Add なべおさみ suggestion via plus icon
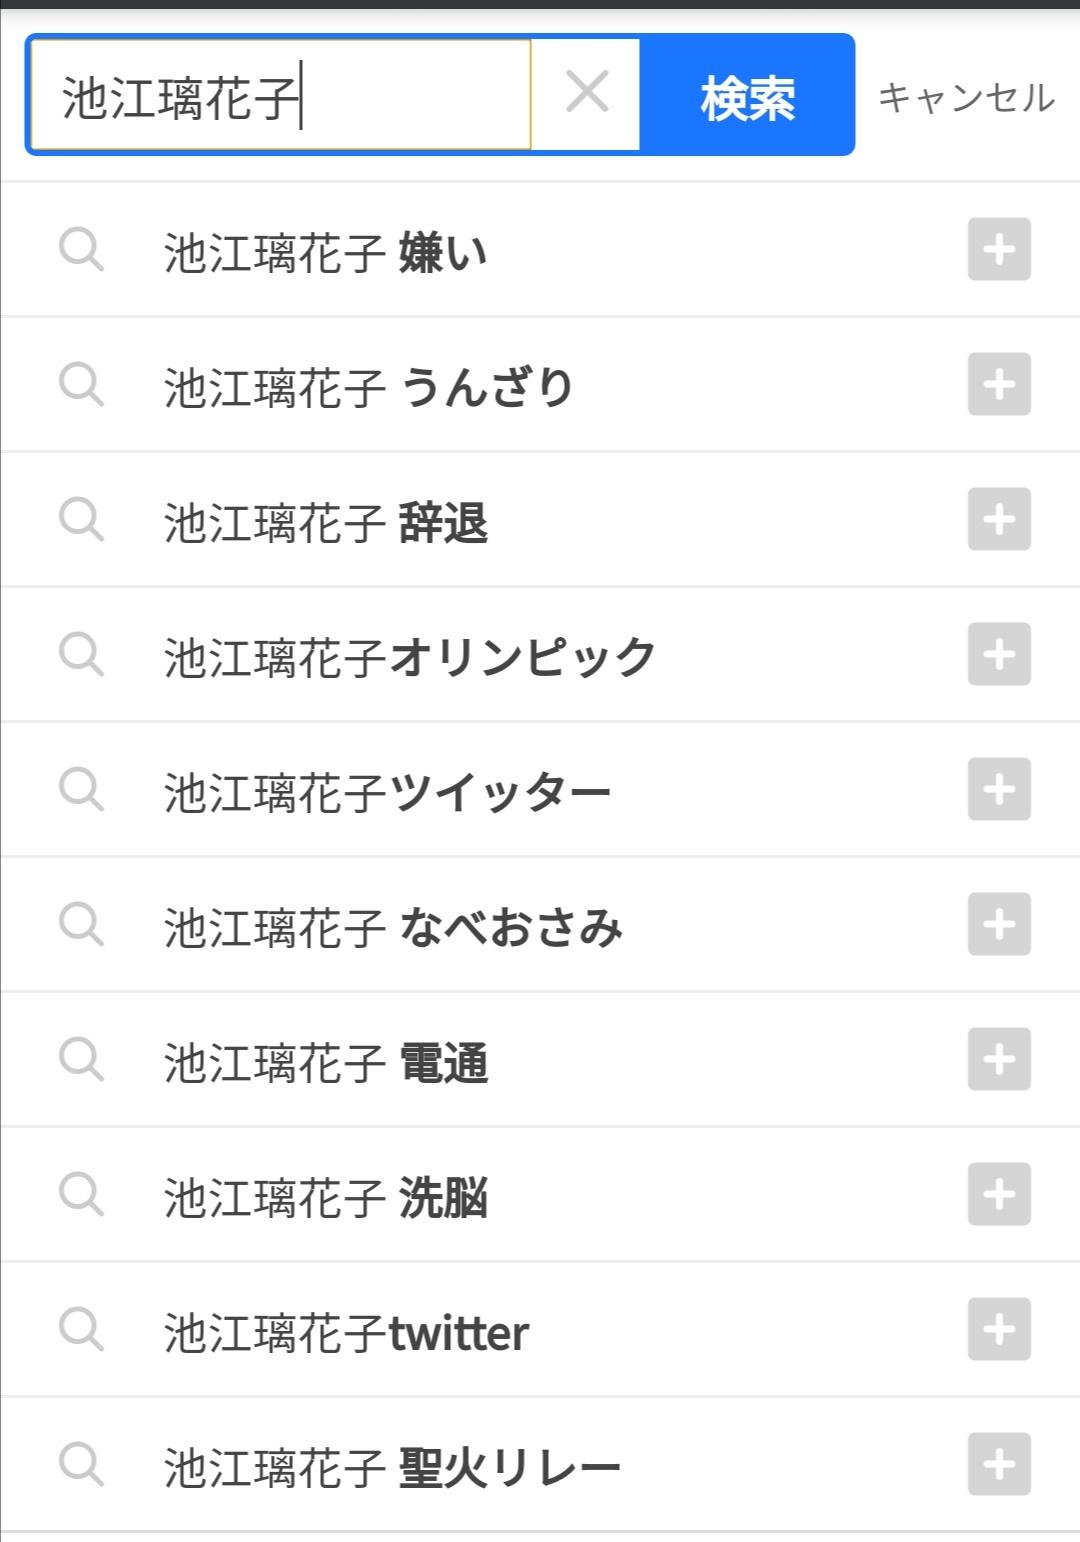 click(x=998, y=924)
